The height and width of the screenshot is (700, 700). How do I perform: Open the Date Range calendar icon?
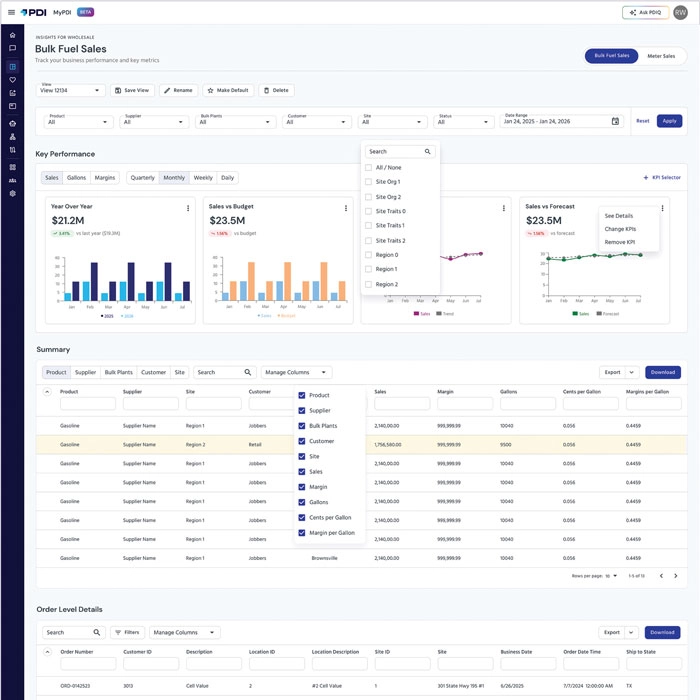pyautogui.click(x=615, y=121)
